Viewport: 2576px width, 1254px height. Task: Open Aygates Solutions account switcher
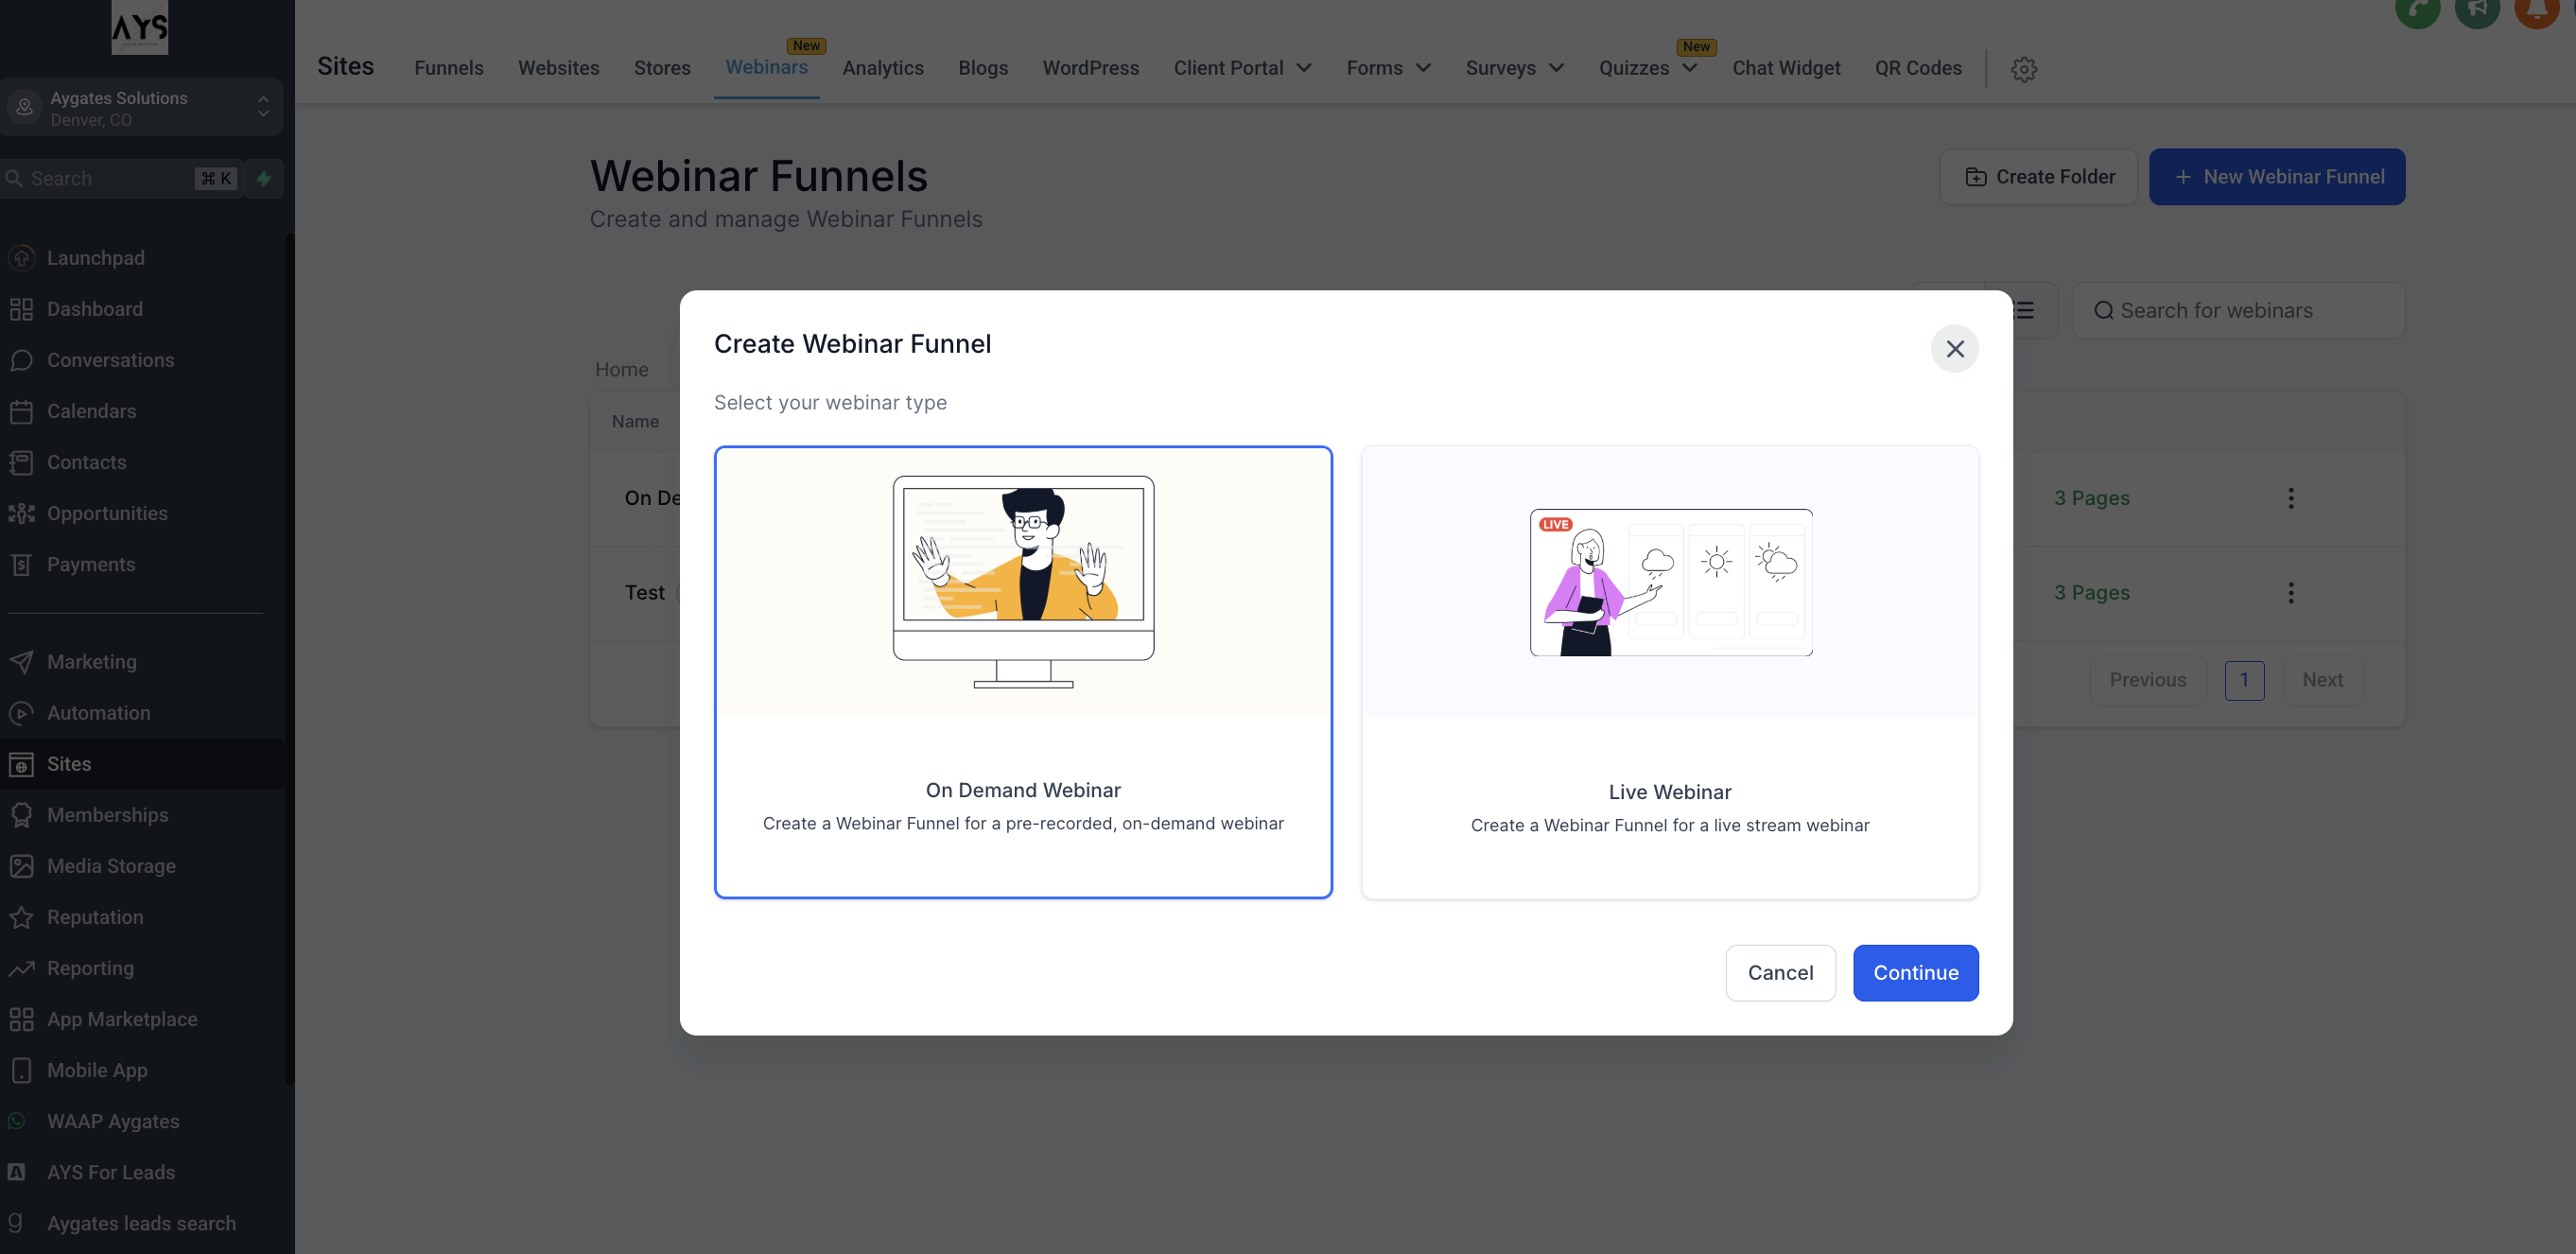coord(140,108)
